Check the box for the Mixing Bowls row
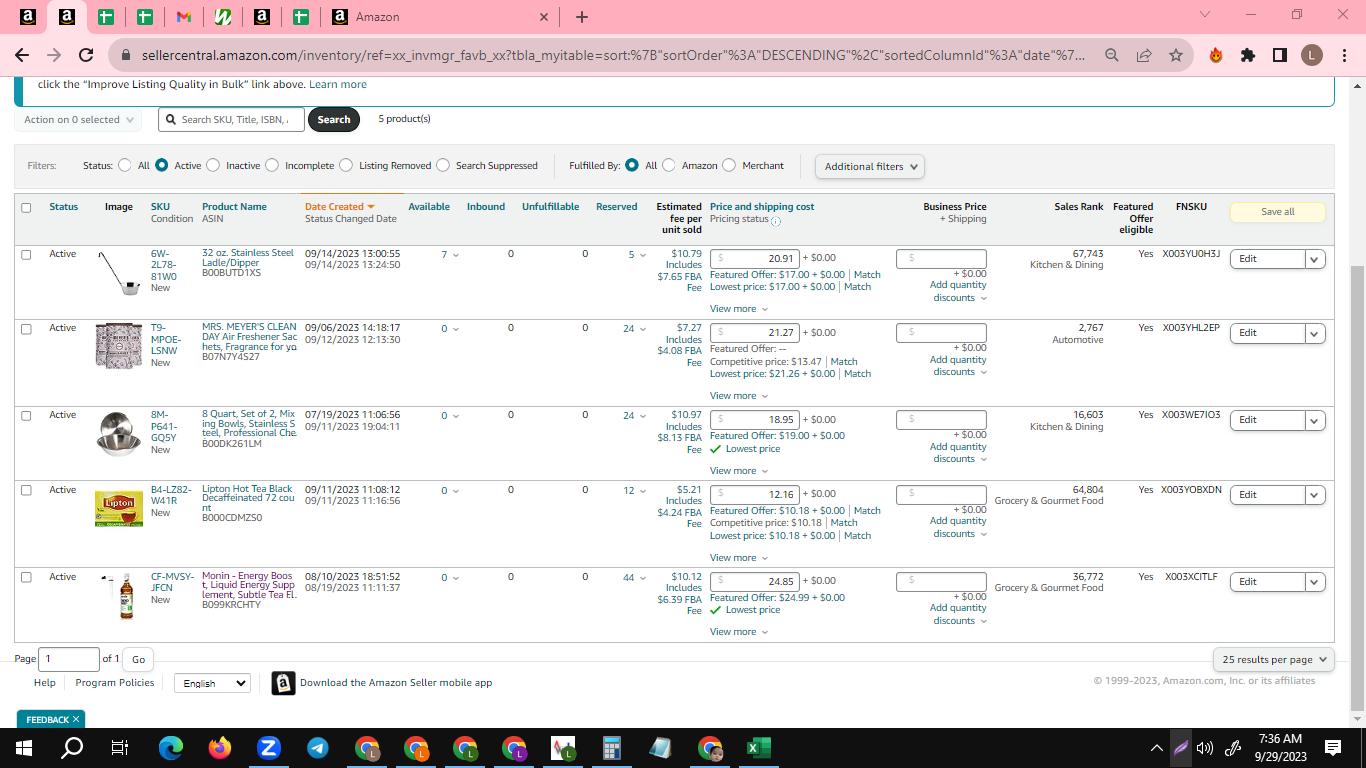This screenshot has width=1366, height=768. [x=26, y=415]
